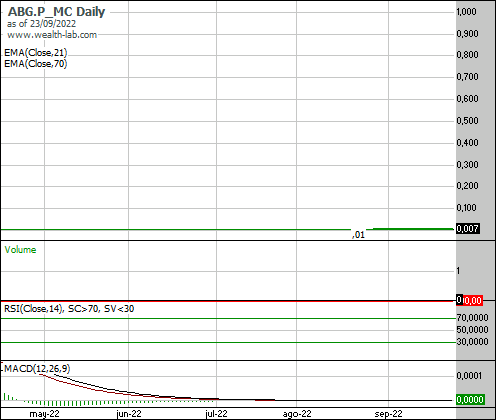Select the jul-22 date axis label

click(216, 414)
